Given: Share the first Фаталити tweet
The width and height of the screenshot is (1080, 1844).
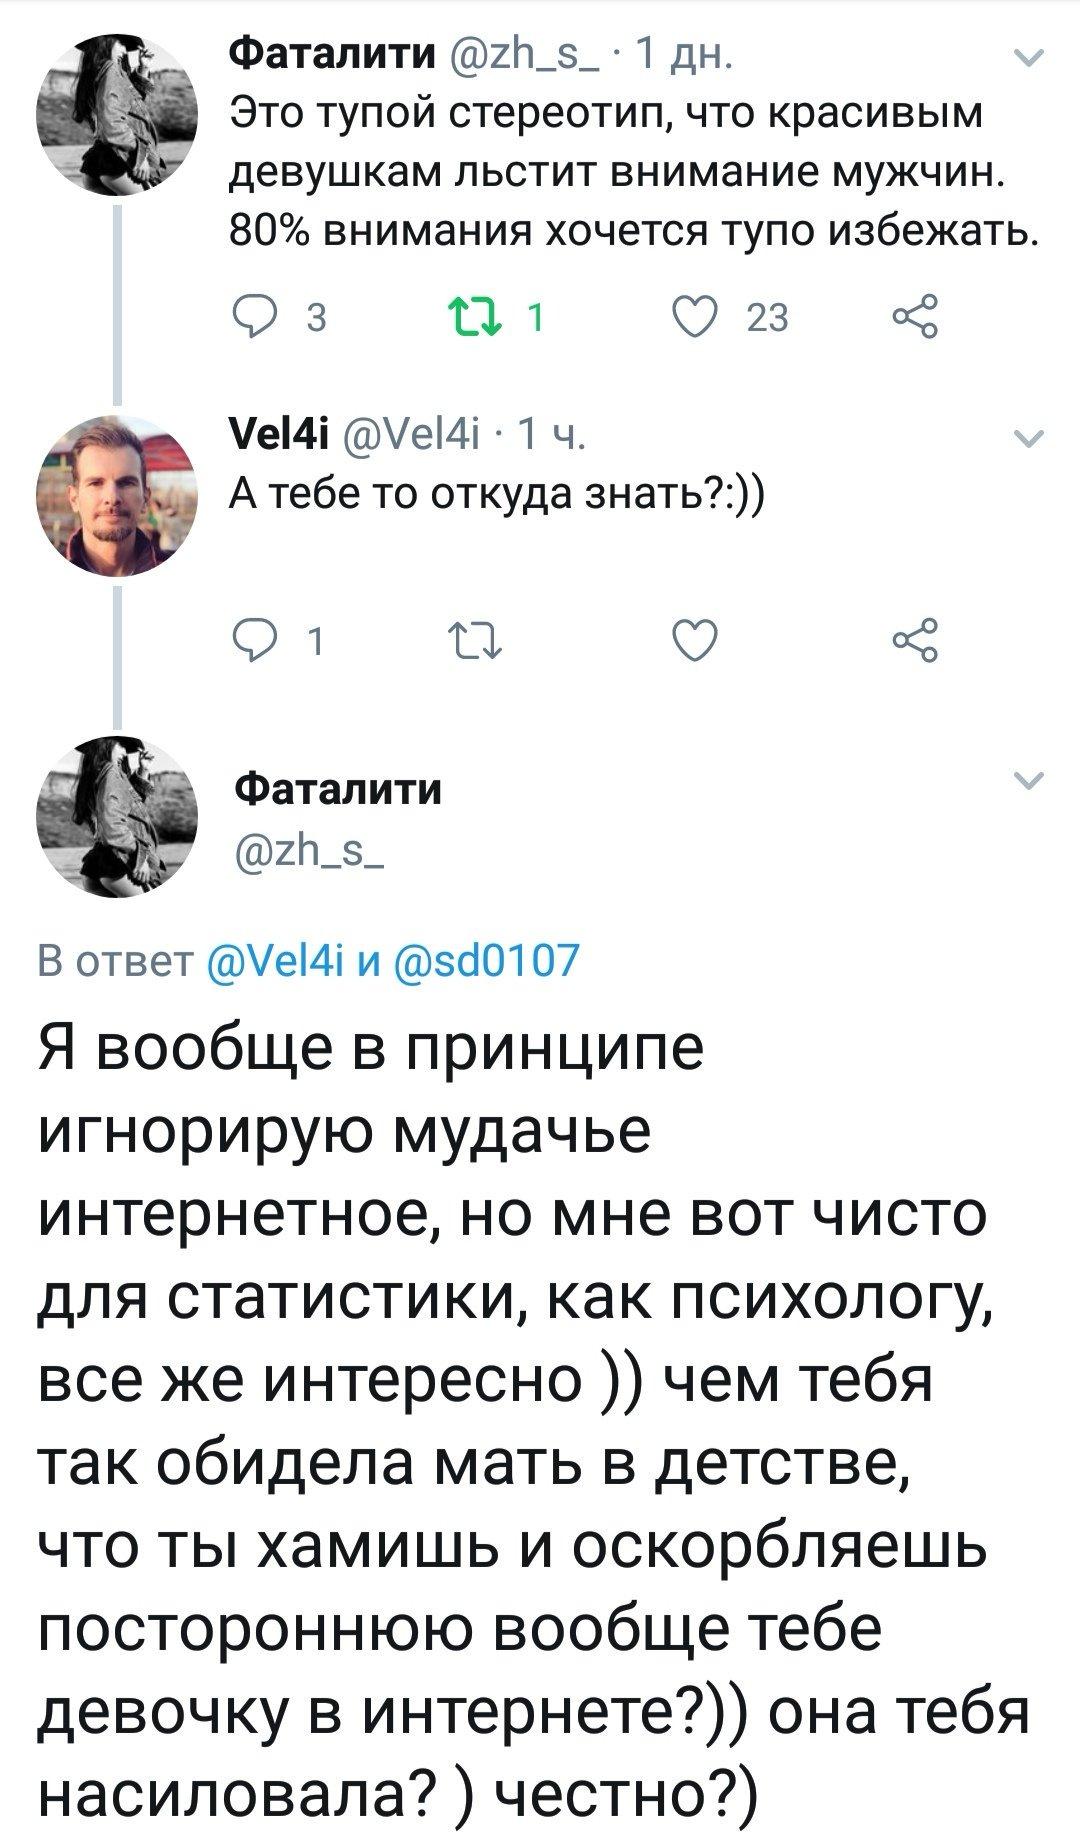Looking at the screenshot, I should pyautogui.click(x=914, y=318).
